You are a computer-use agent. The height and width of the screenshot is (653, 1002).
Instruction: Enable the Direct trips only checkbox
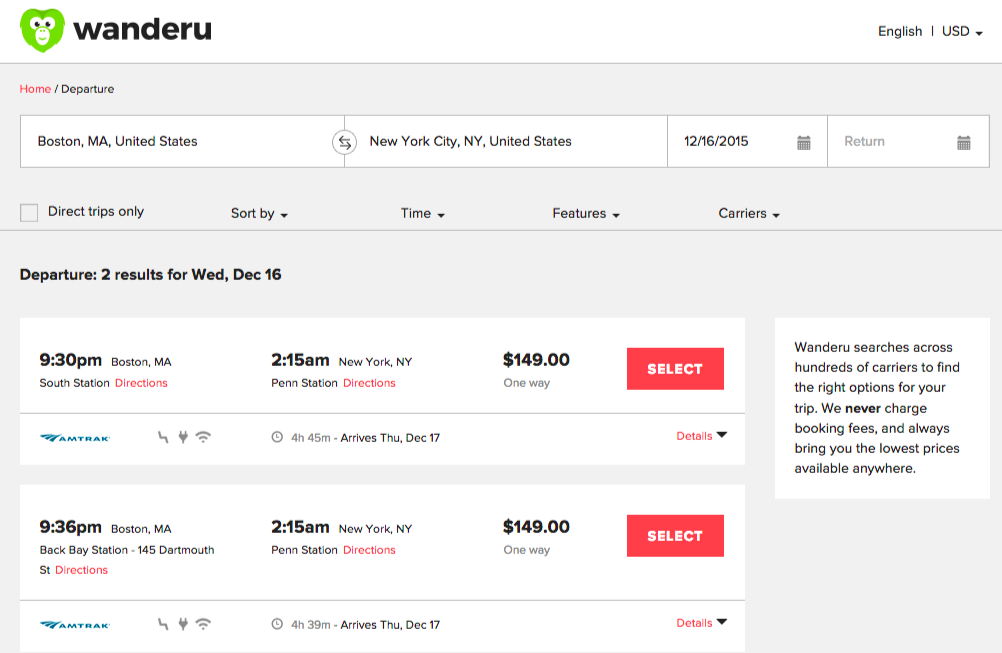[x=29, y=213]
